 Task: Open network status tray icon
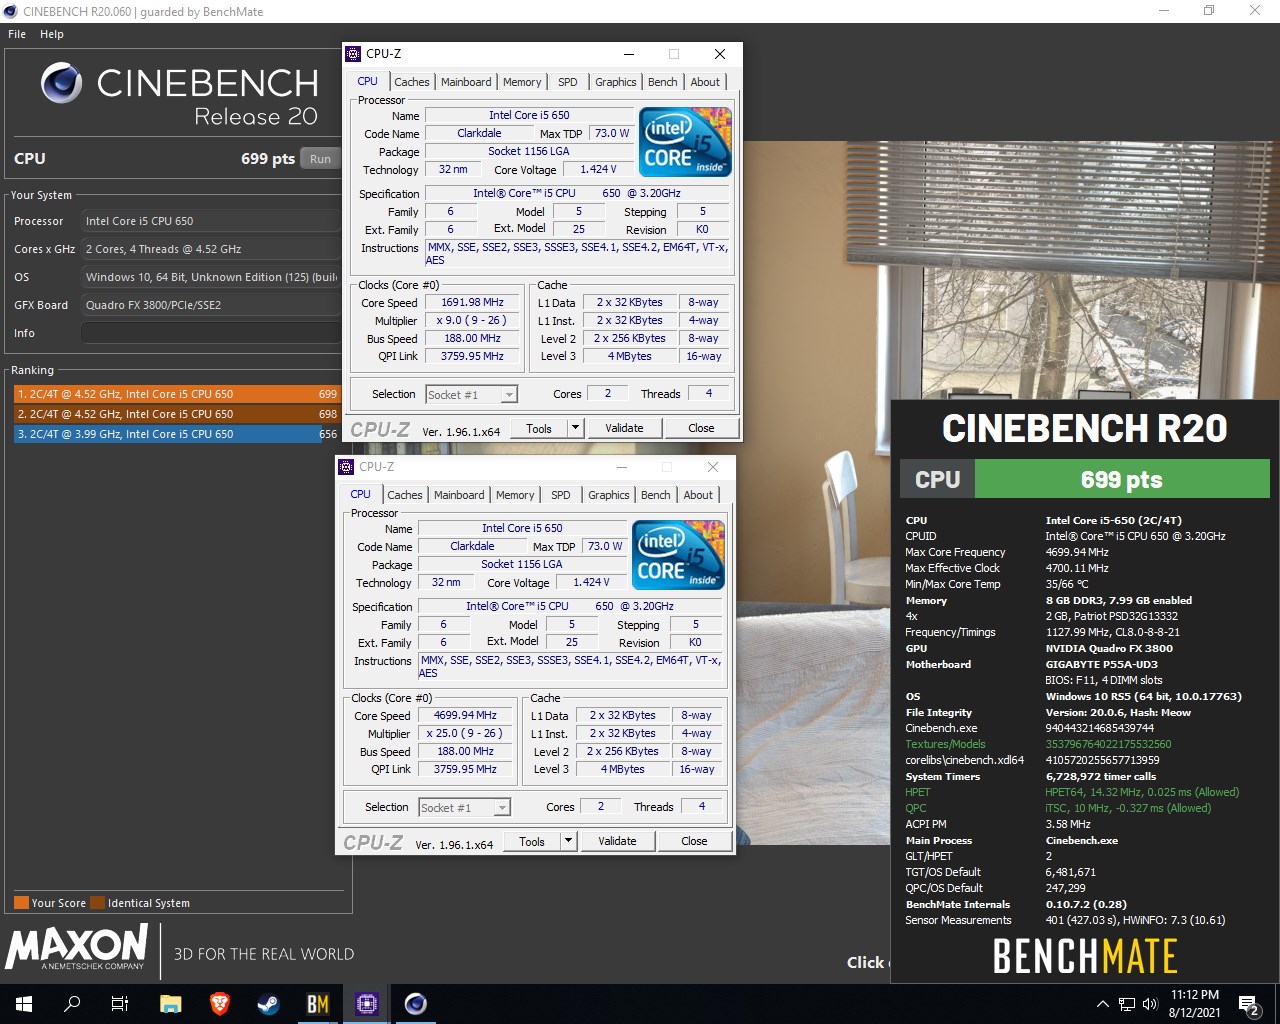(1127, 1004)
